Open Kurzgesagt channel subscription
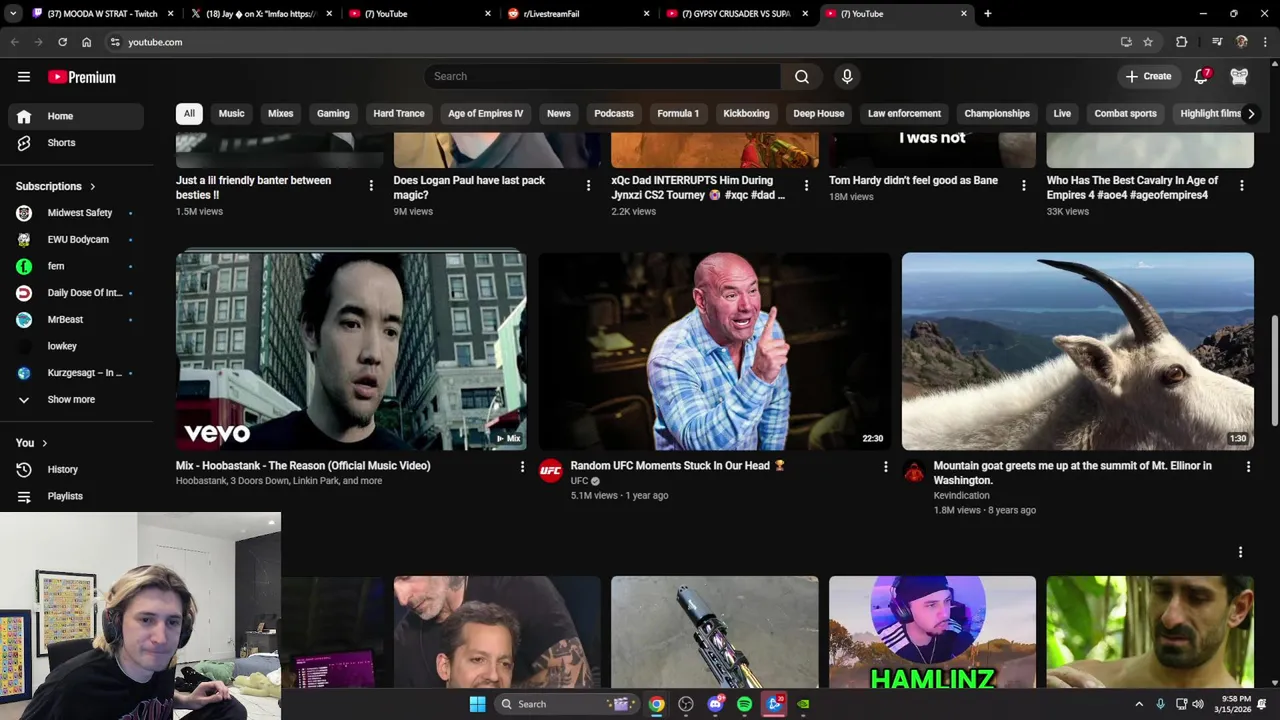Image resolution: width=1280 pixels, height=720 pixels. [76, 373]
